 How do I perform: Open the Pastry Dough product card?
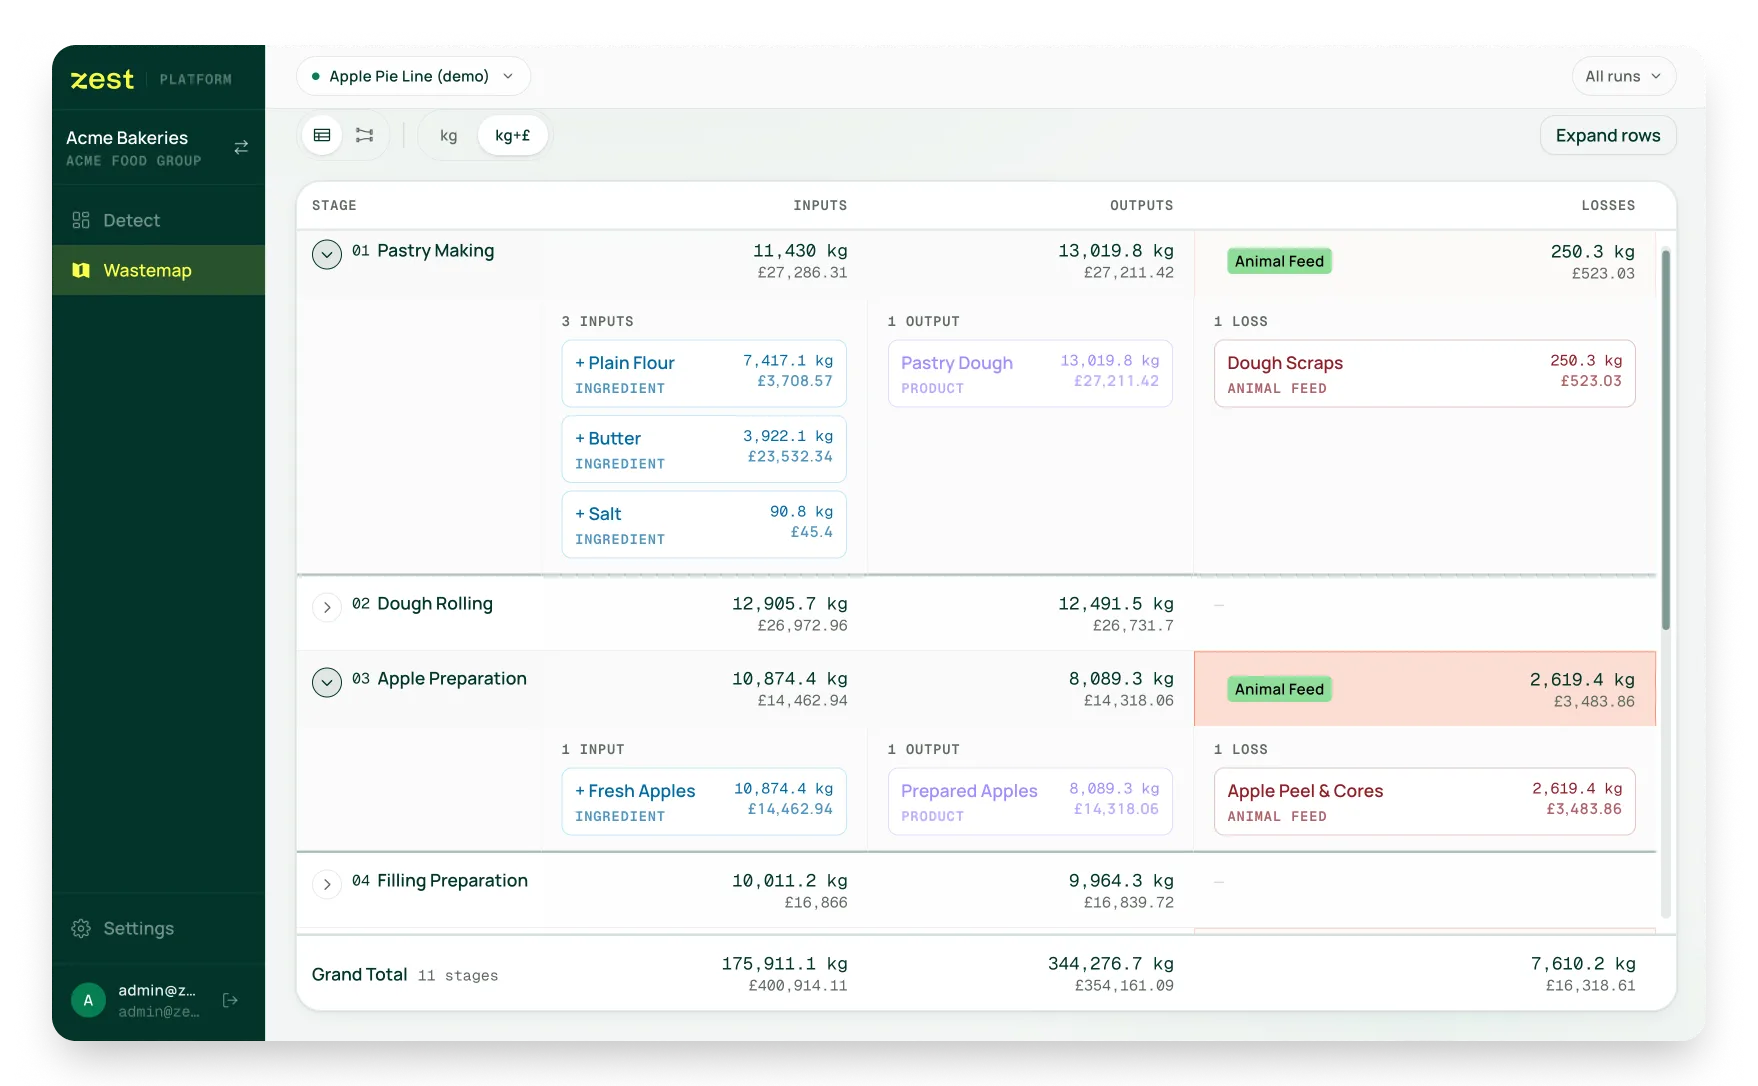click(1030, 373)
